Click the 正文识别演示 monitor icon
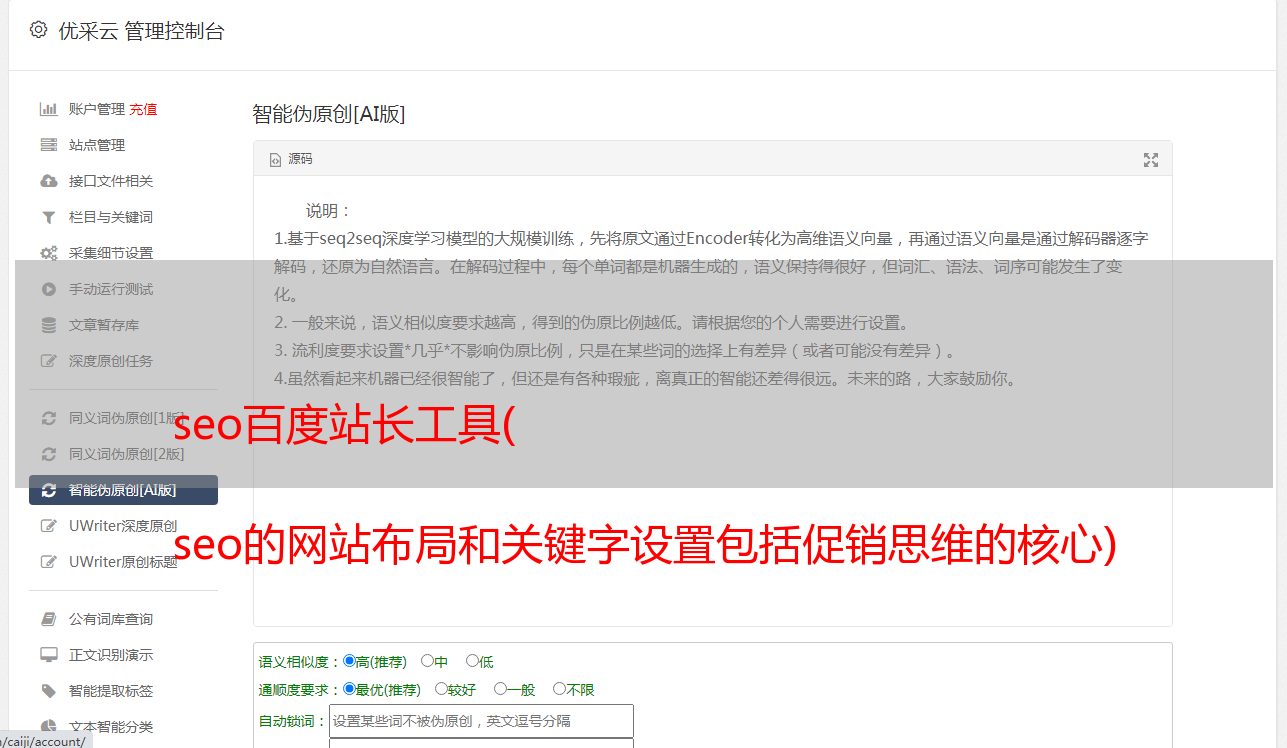Image resolution: width=1287 pixels, height=748 pixels. click(x=48, y=655)
